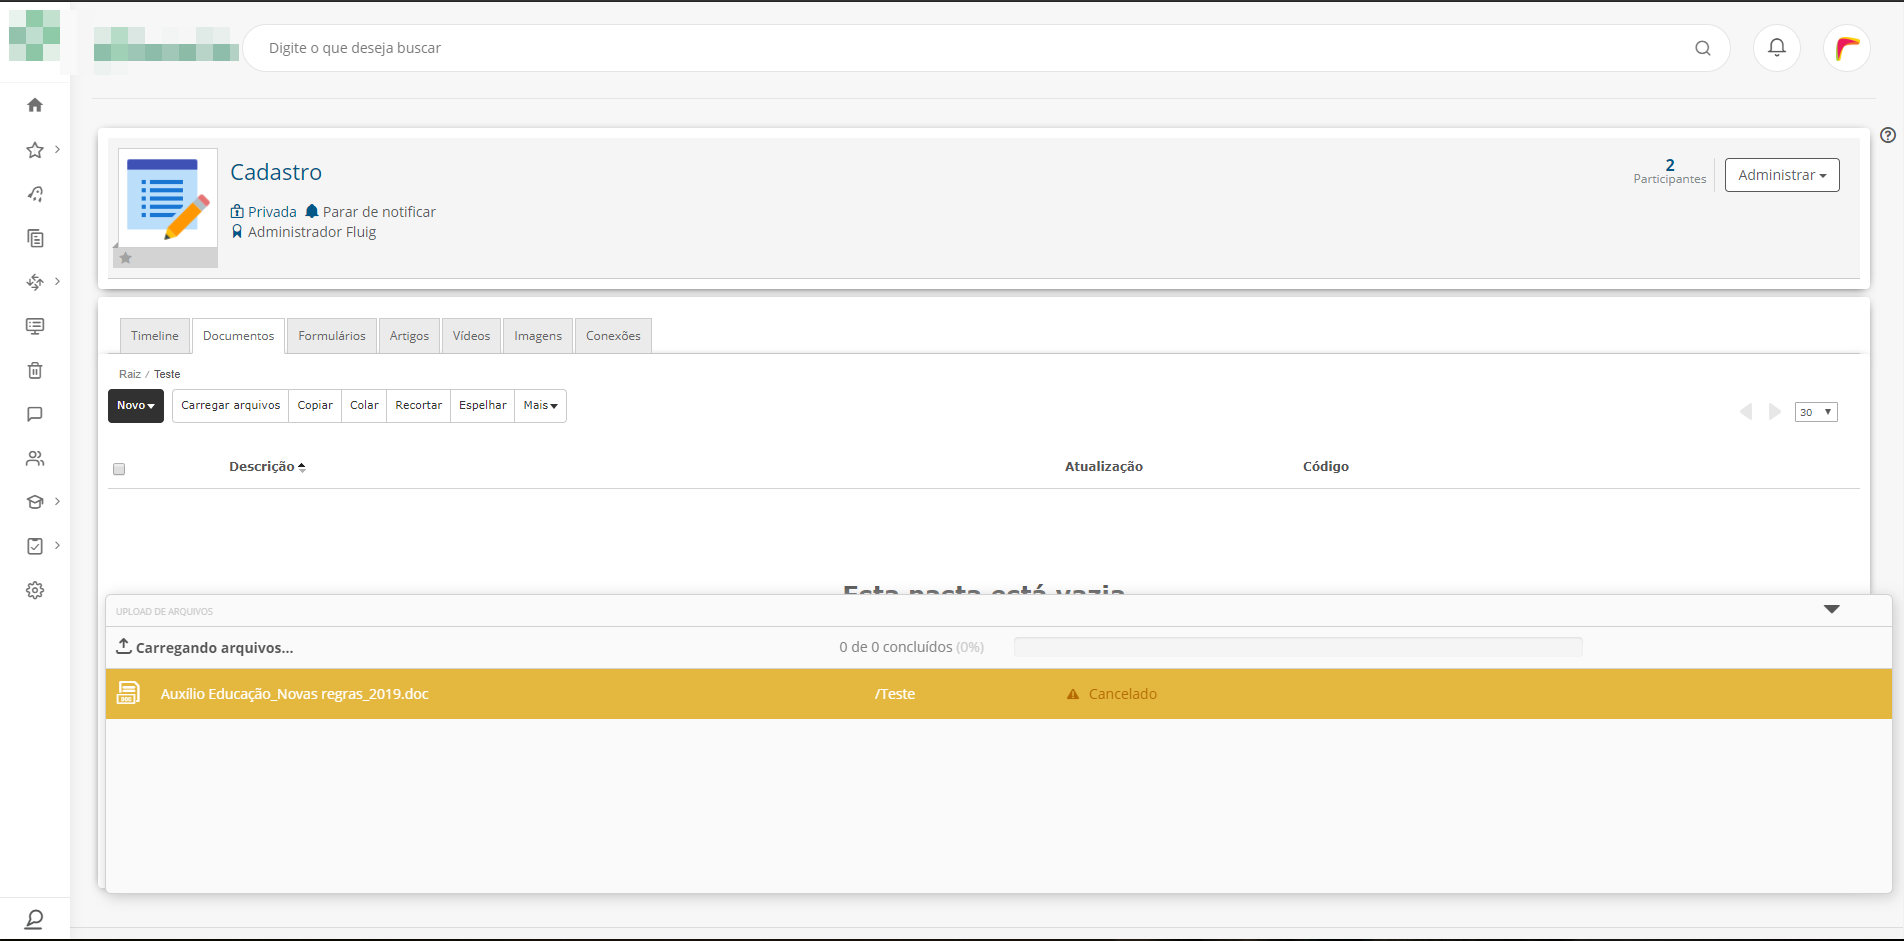This screenshot has width=1904, height=941.
Task: Open the Mais dropdown menu
Action: (540, 406)
